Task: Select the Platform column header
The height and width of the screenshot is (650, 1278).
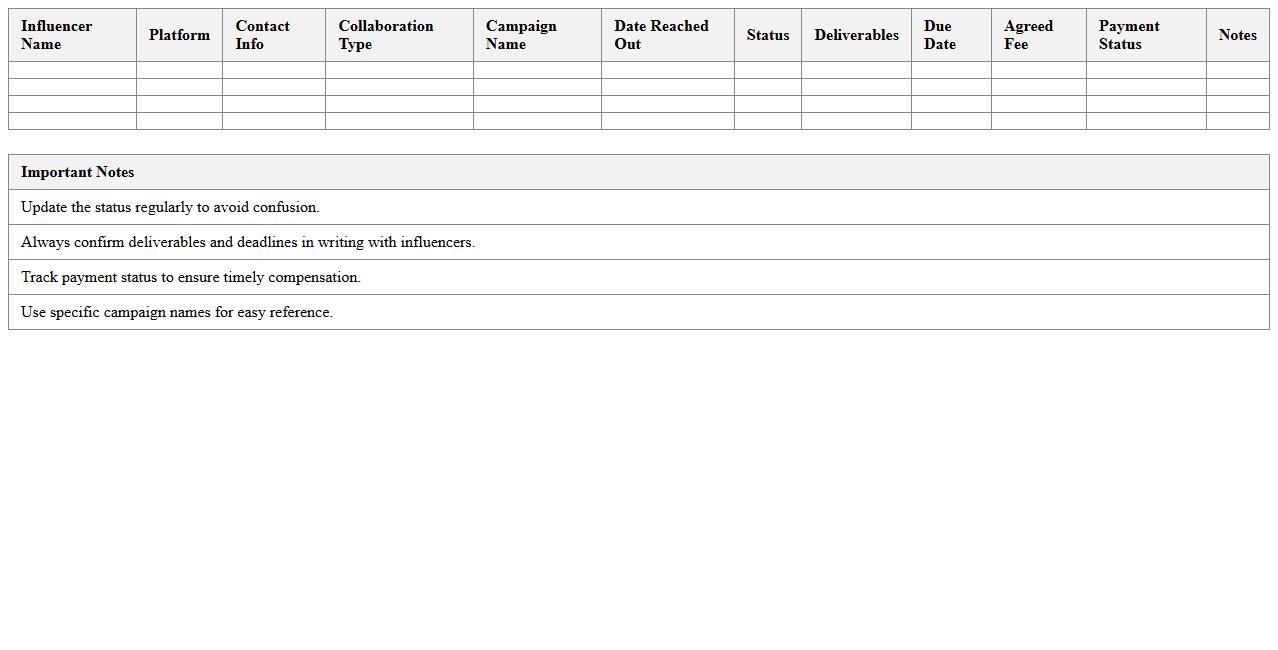Action: [179, 35]
